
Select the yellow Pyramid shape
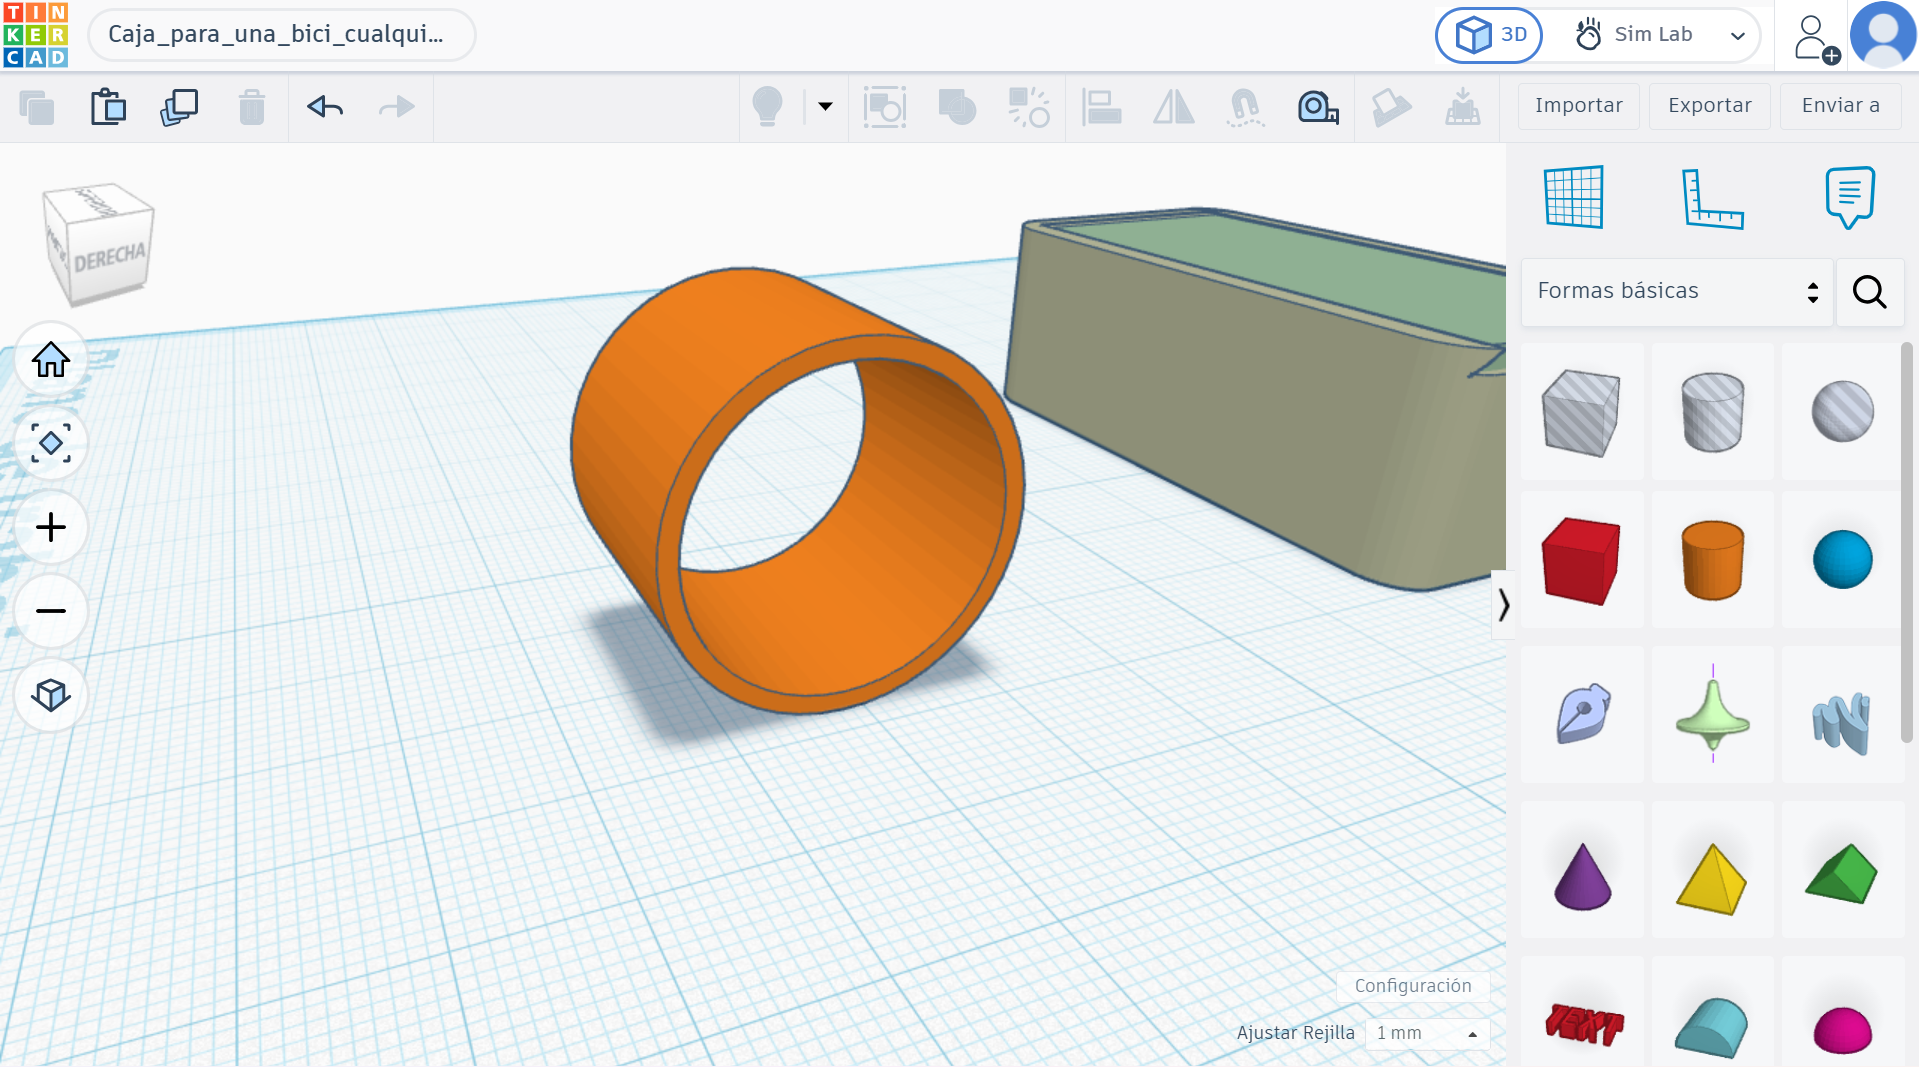tap(1712, 870)
